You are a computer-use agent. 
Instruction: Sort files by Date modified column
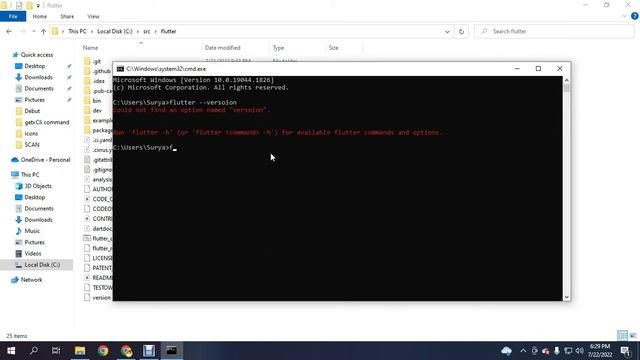pyautogui.click(x=222, y=48)
